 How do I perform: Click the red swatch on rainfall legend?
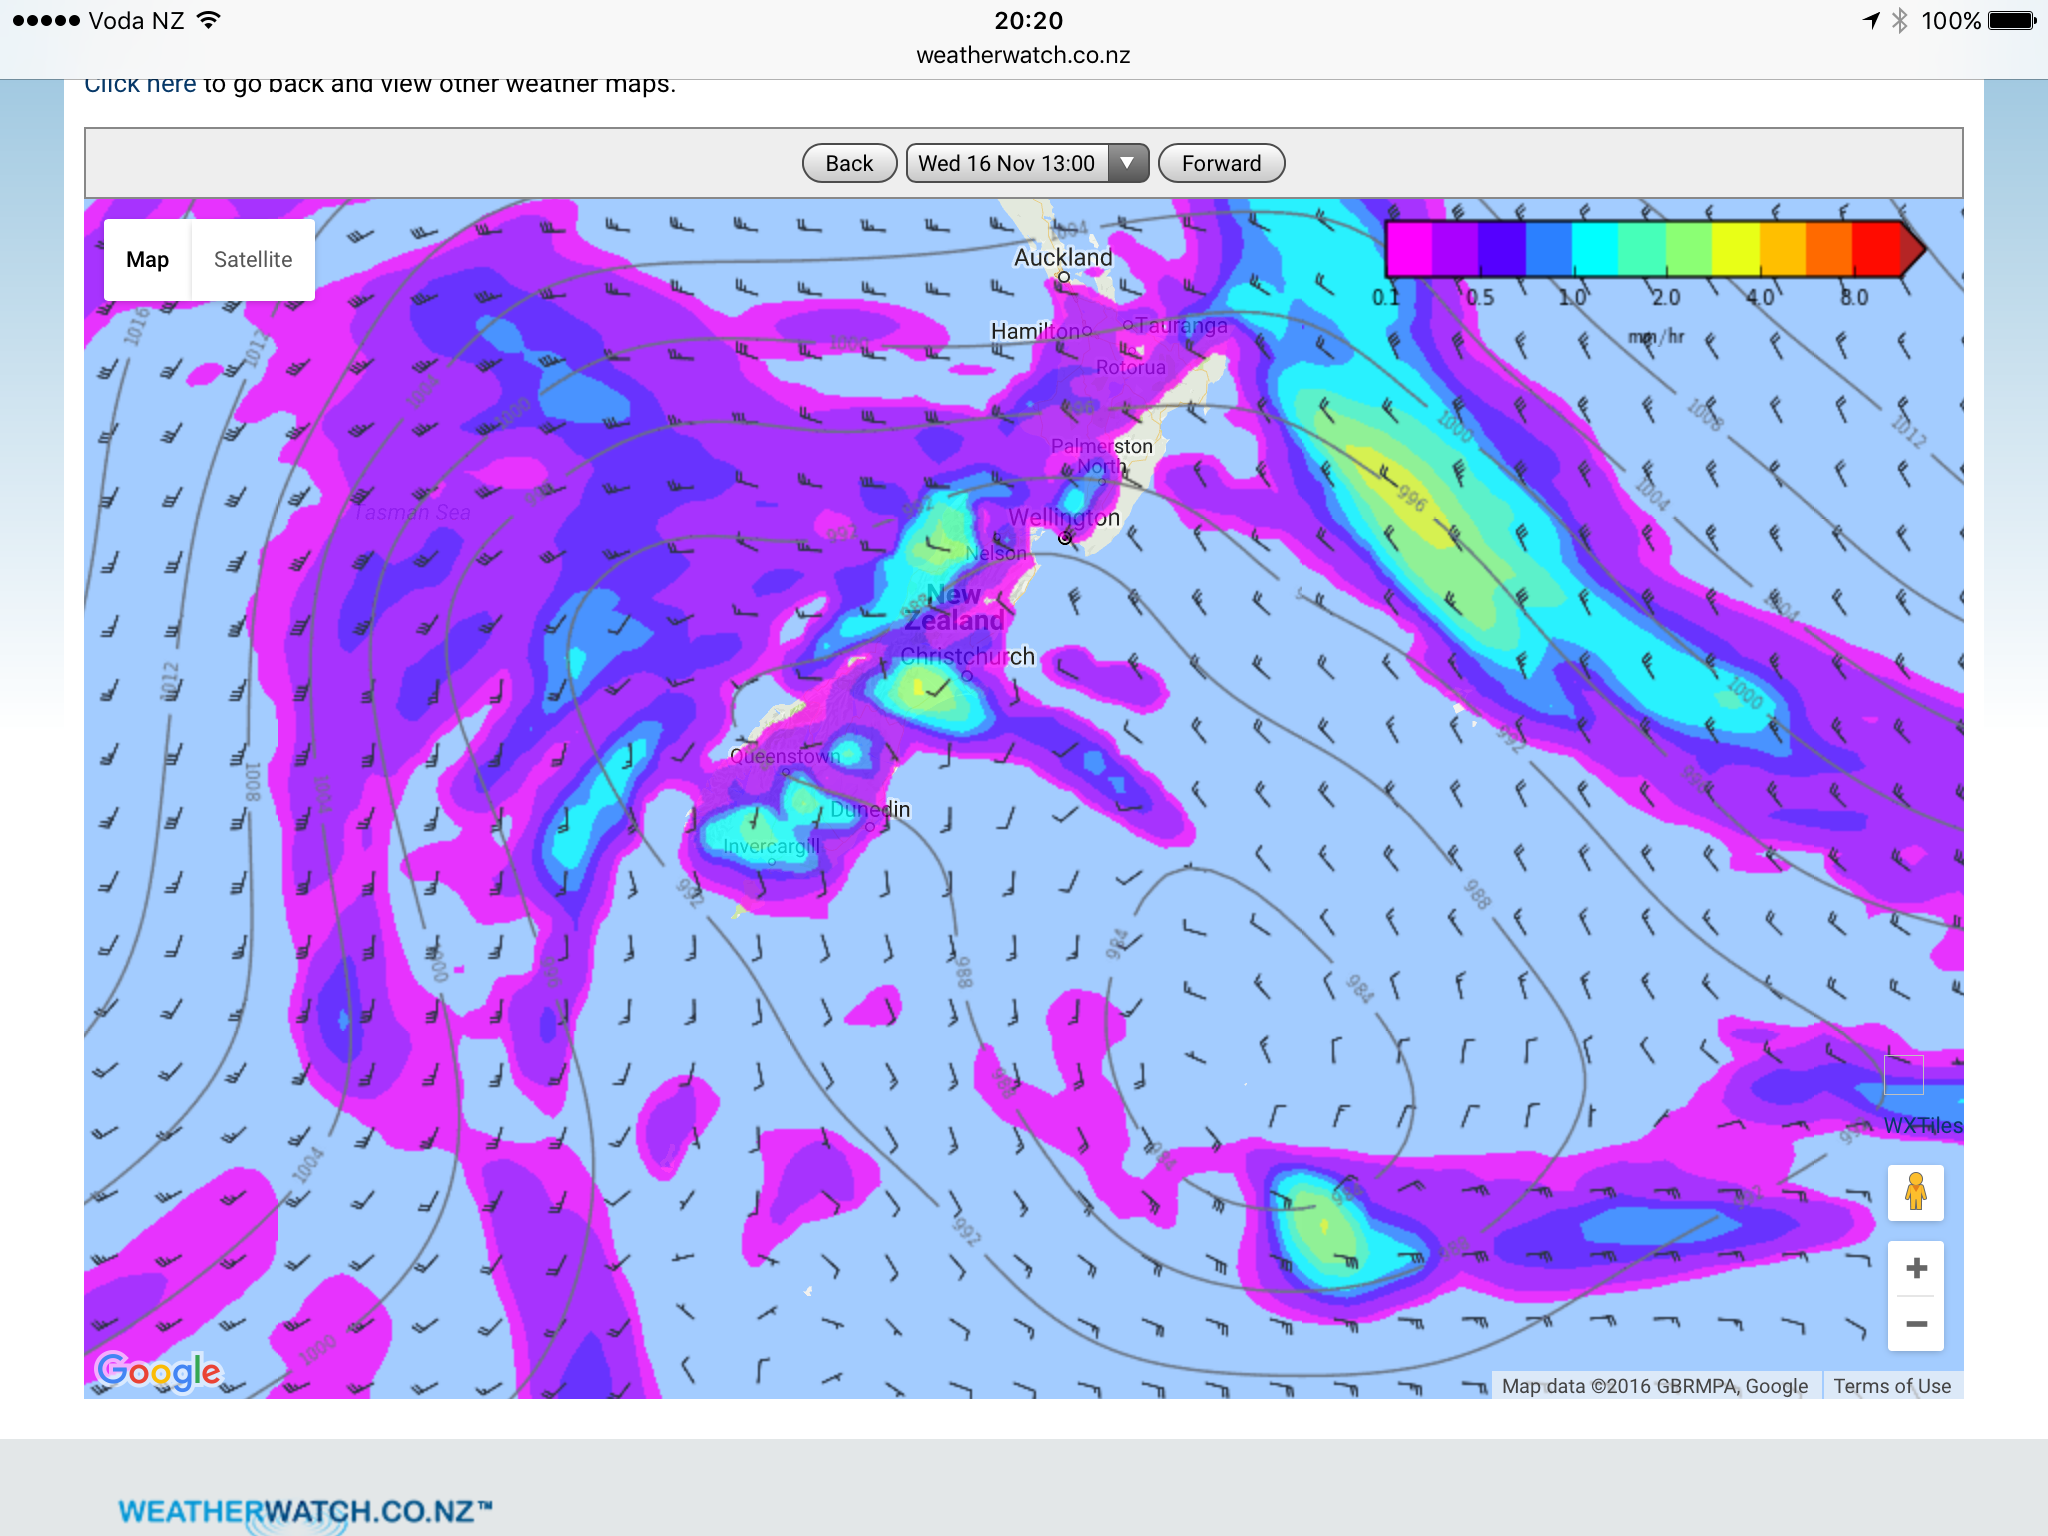(x=1875, y=249)
